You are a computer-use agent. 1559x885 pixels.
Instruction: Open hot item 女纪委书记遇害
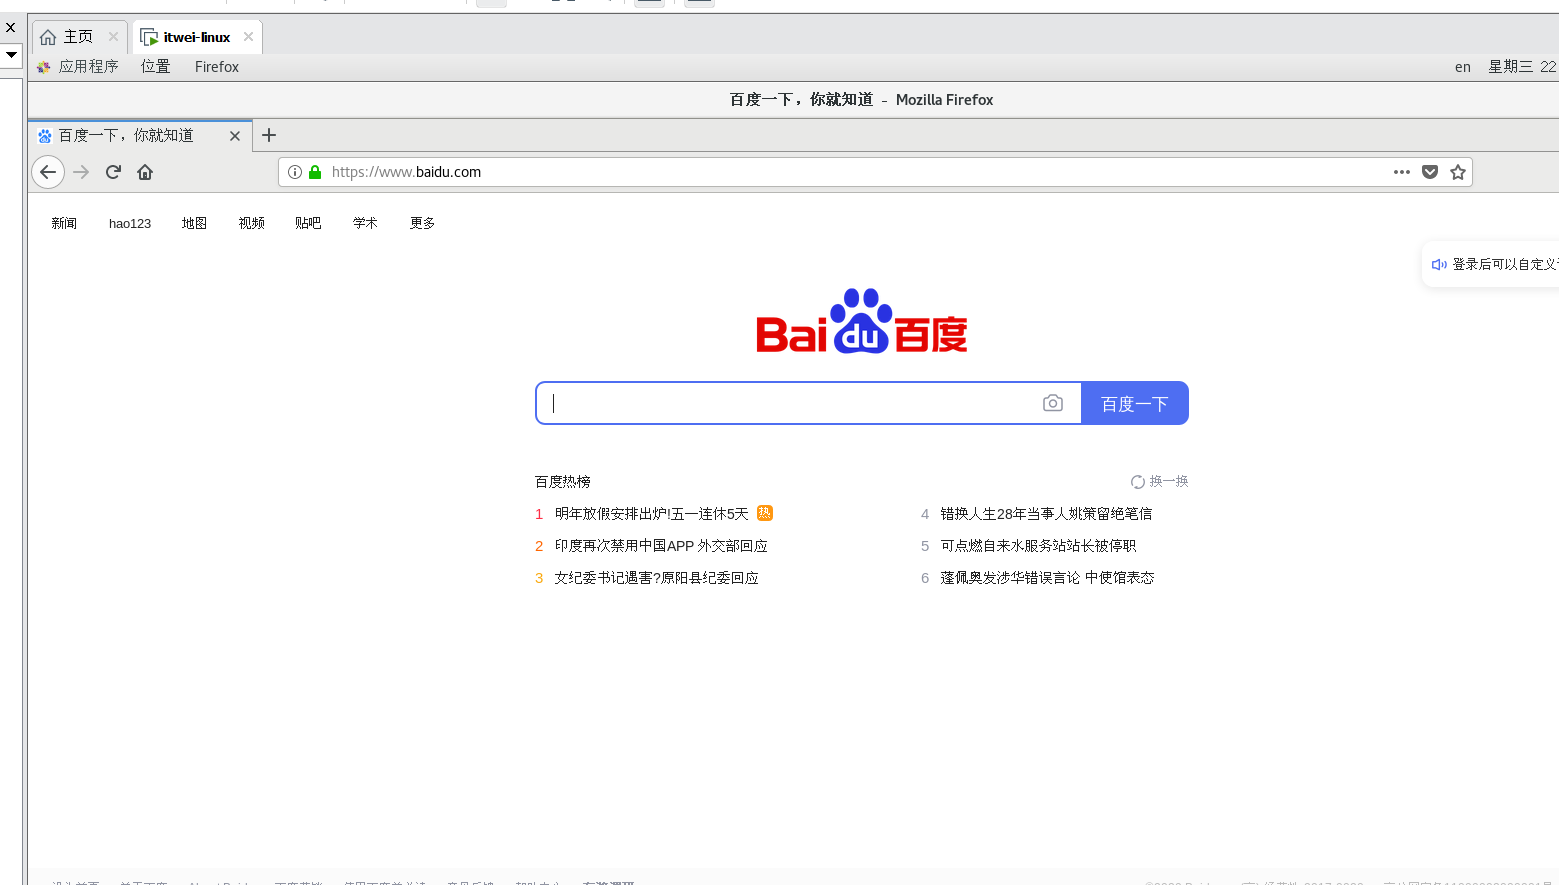656,577
